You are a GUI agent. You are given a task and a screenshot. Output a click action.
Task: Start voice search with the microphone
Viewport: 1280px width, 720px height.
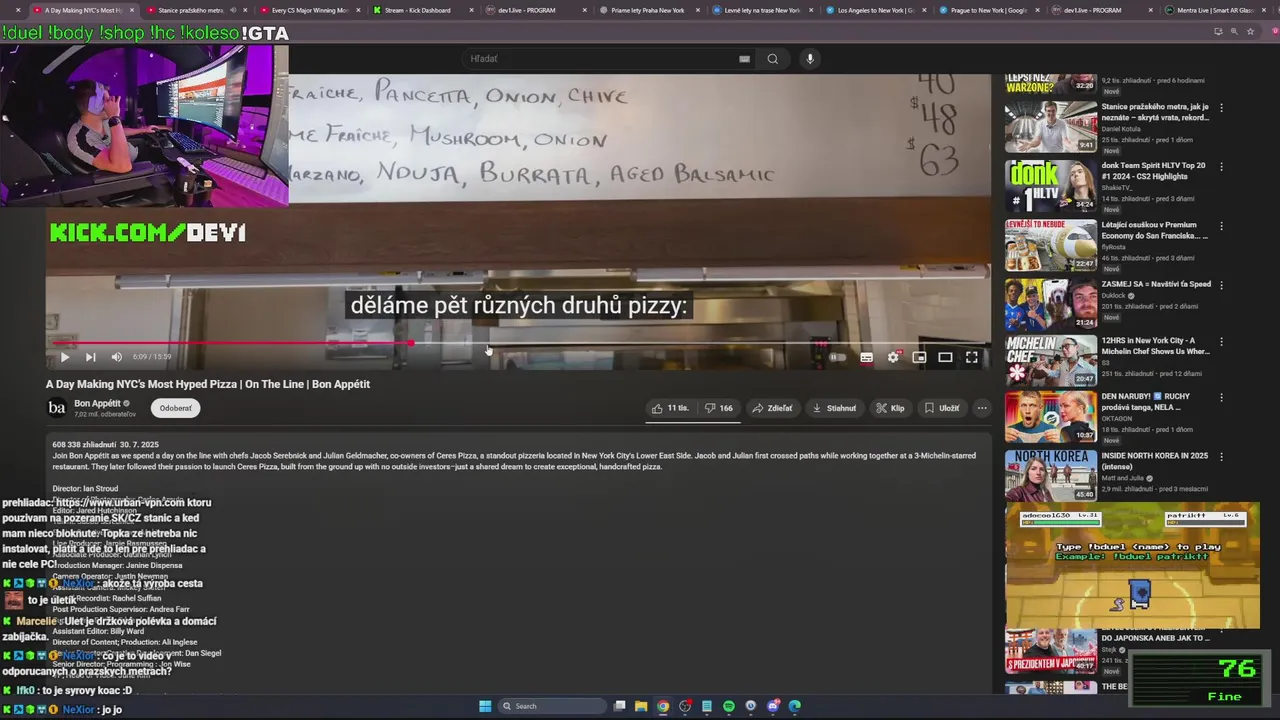pos(810,59)
